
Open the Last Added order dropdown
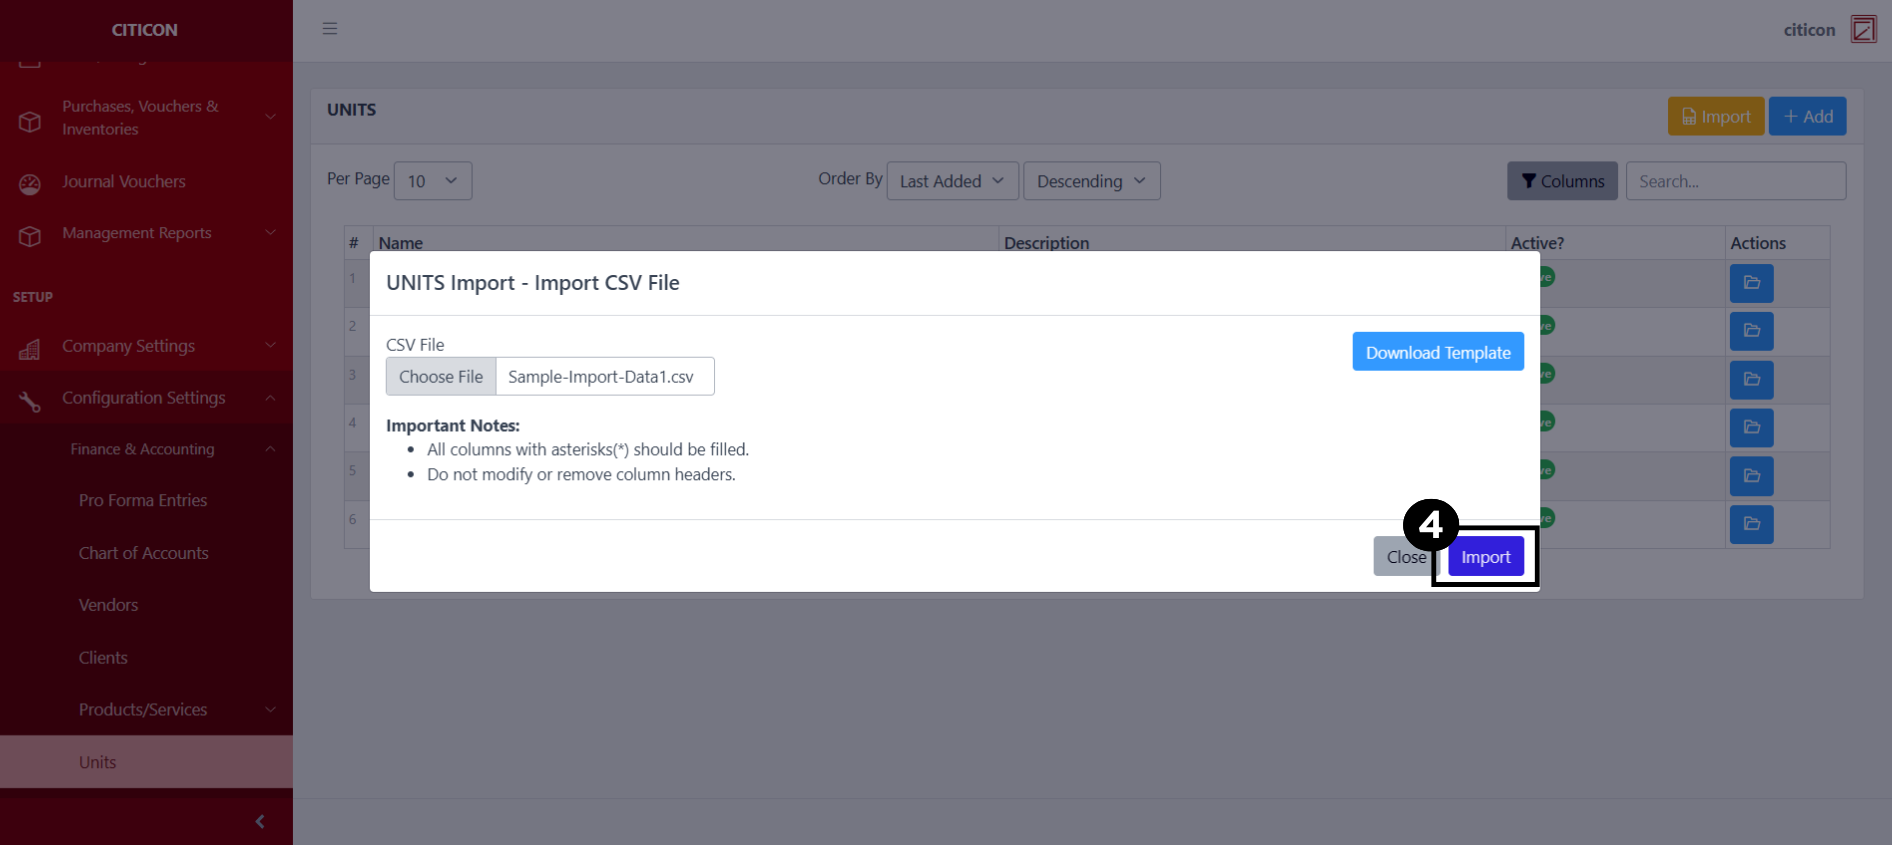[x=951, y=181]
